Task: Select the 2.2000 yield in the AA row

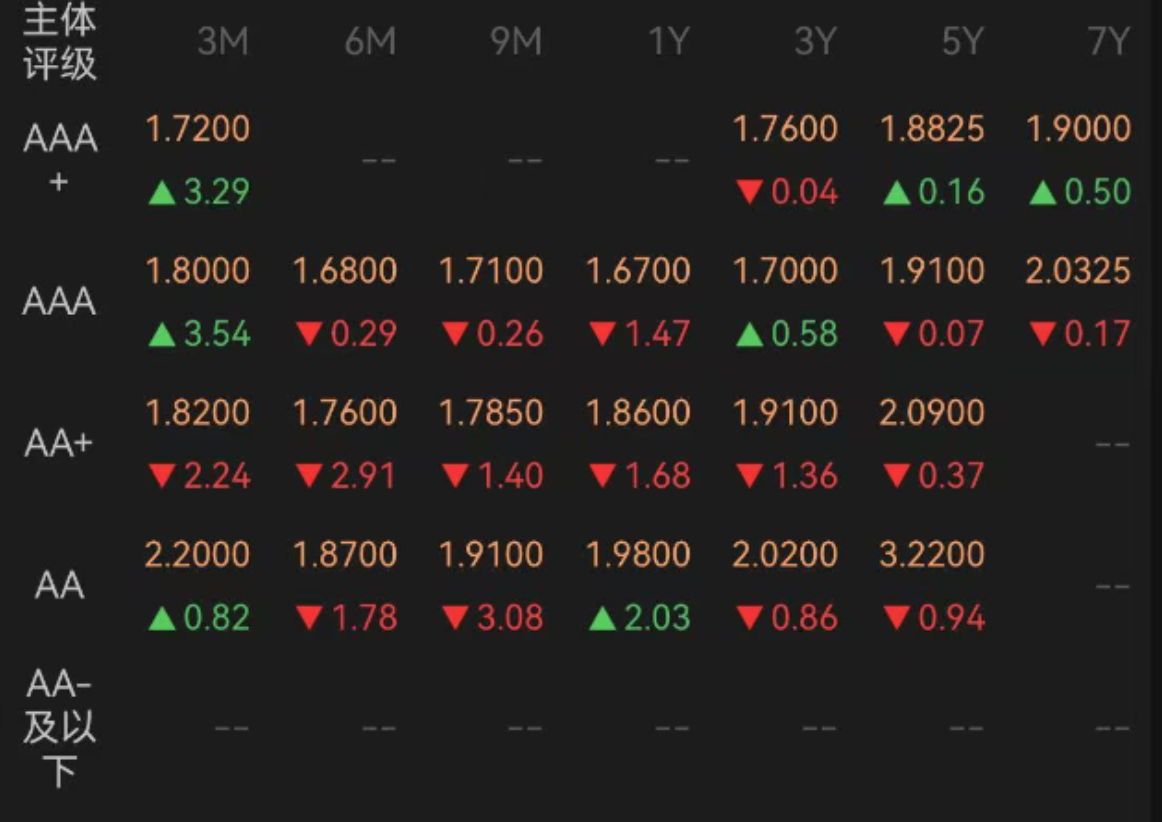Action: (197, 554)
